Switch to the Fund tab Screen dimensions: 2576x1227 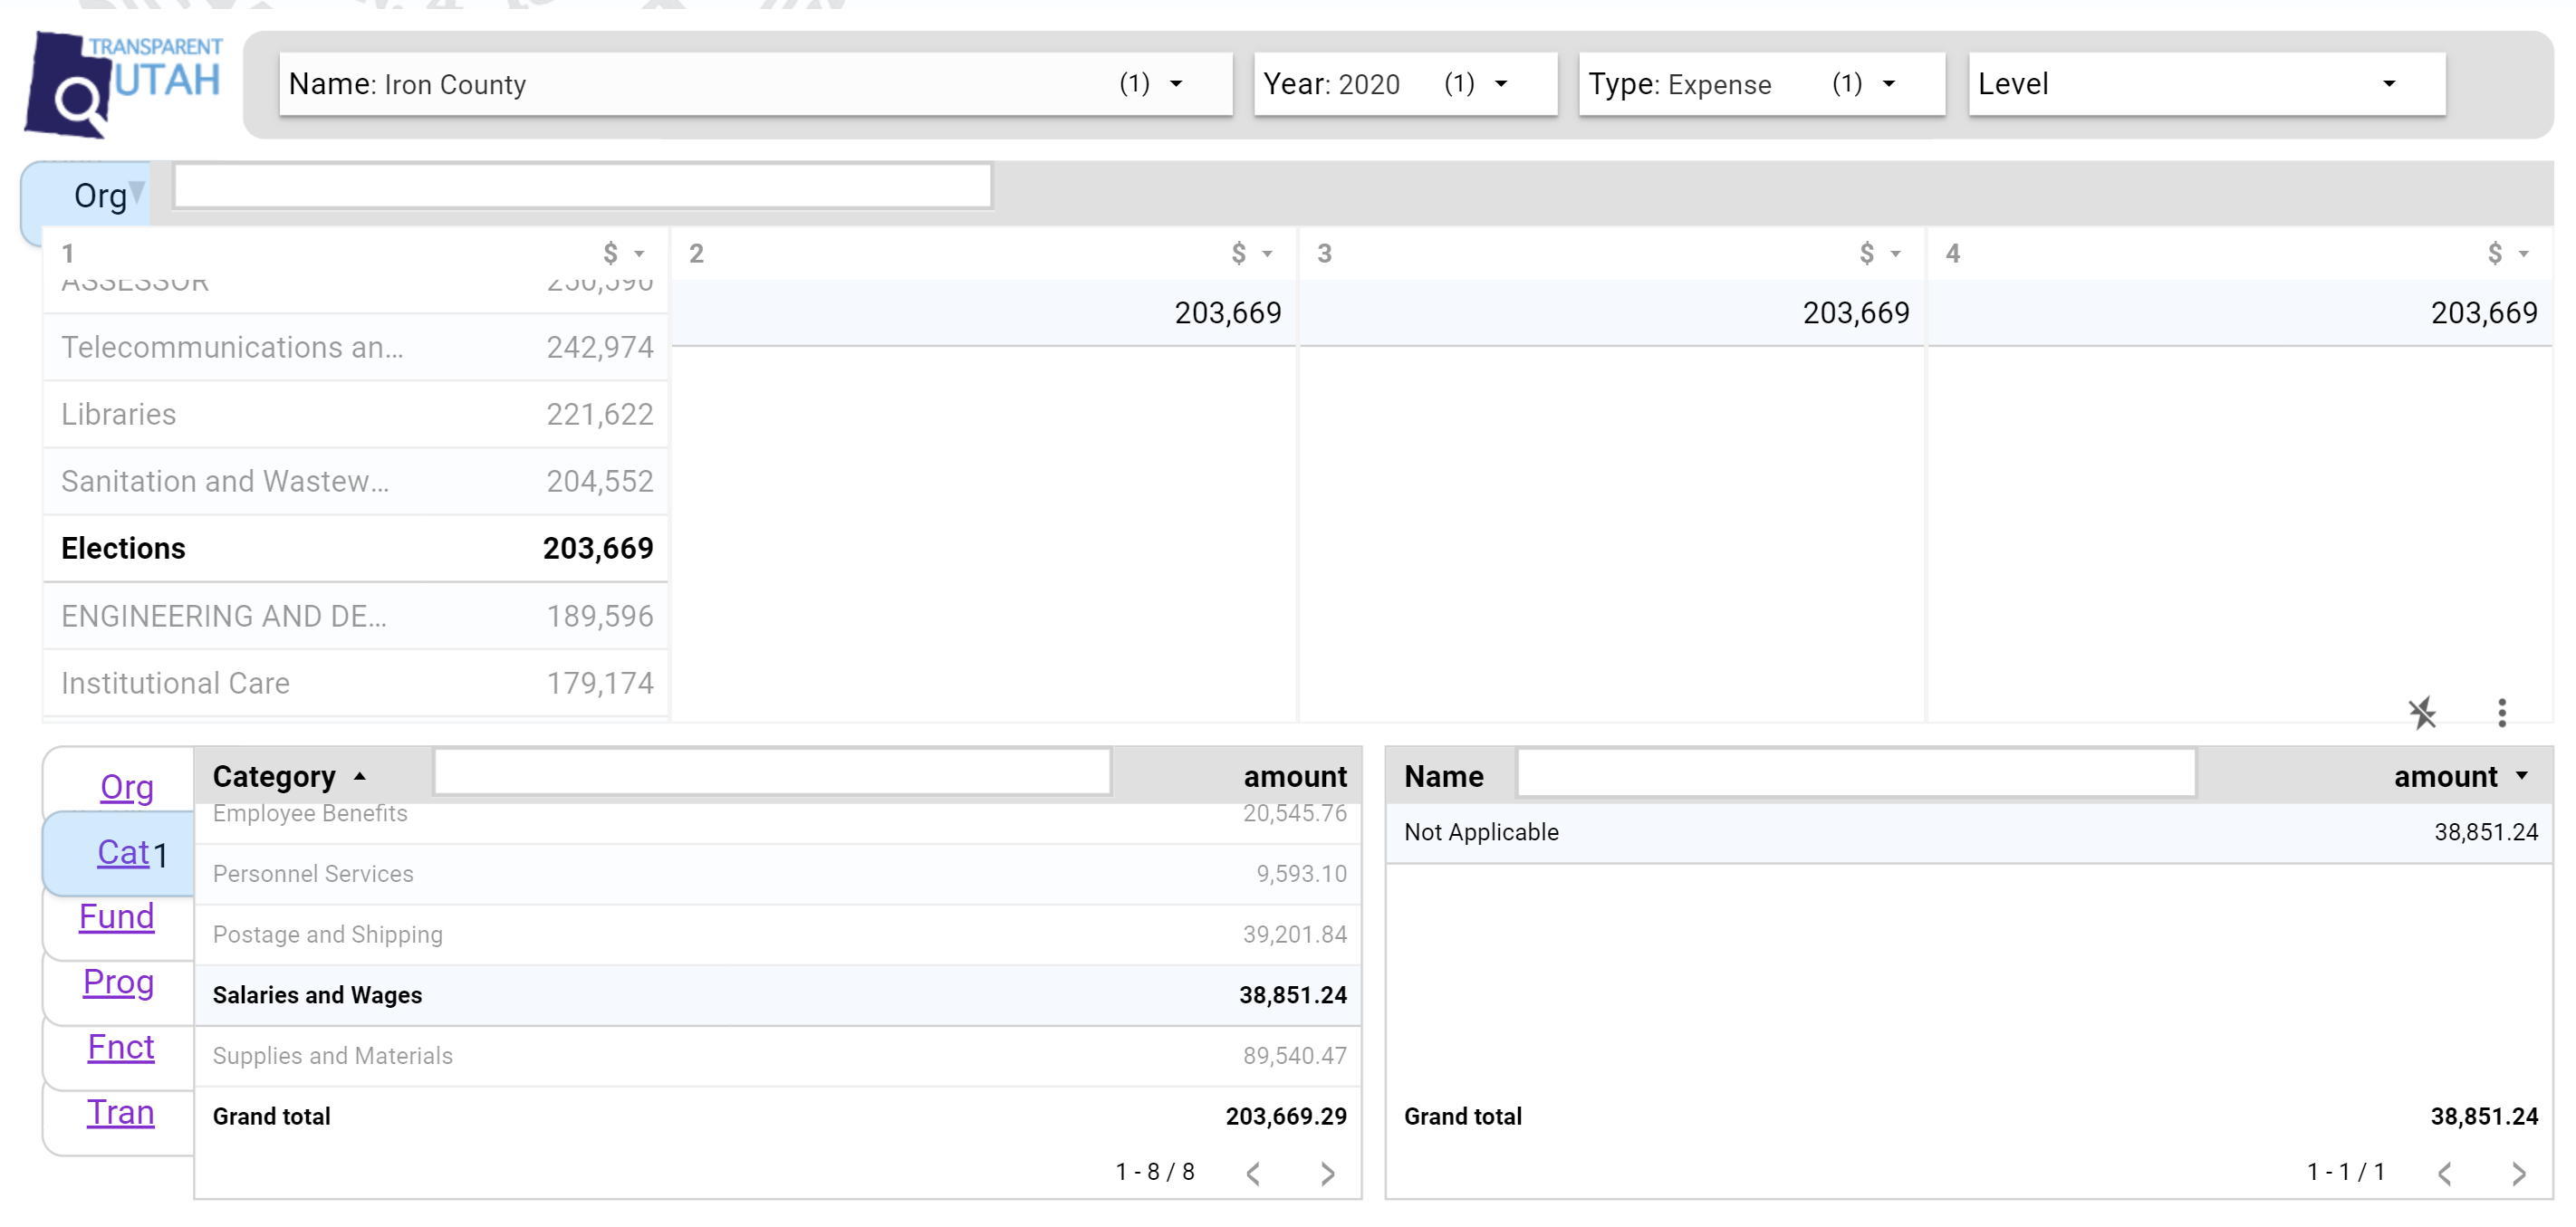click(117, 916)
